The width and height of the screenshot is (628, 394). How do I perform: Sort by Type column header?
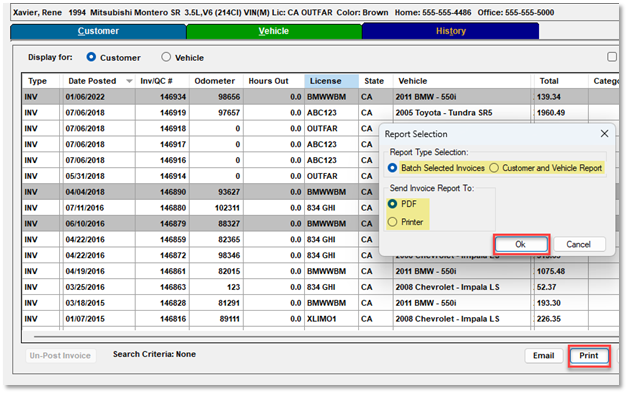pyautogui.click(x=41, y=81)
